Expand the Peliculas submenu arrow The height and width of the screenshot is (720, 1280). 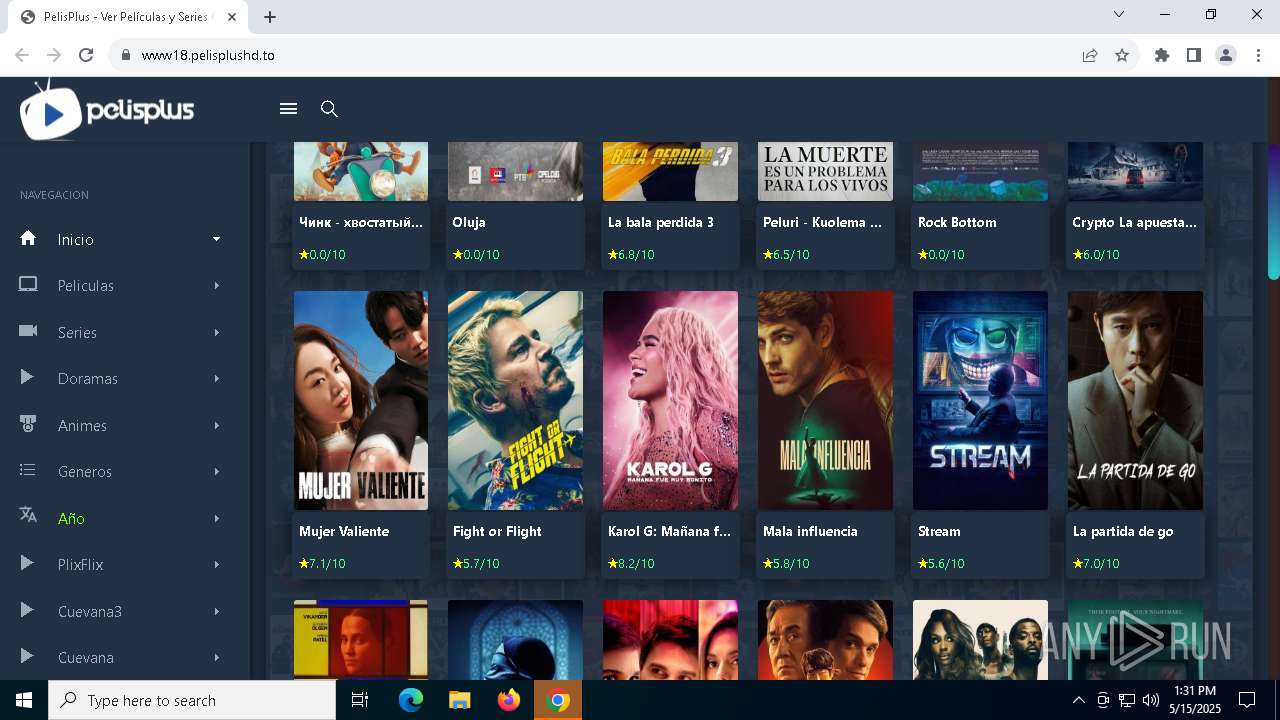pos(217,286)
